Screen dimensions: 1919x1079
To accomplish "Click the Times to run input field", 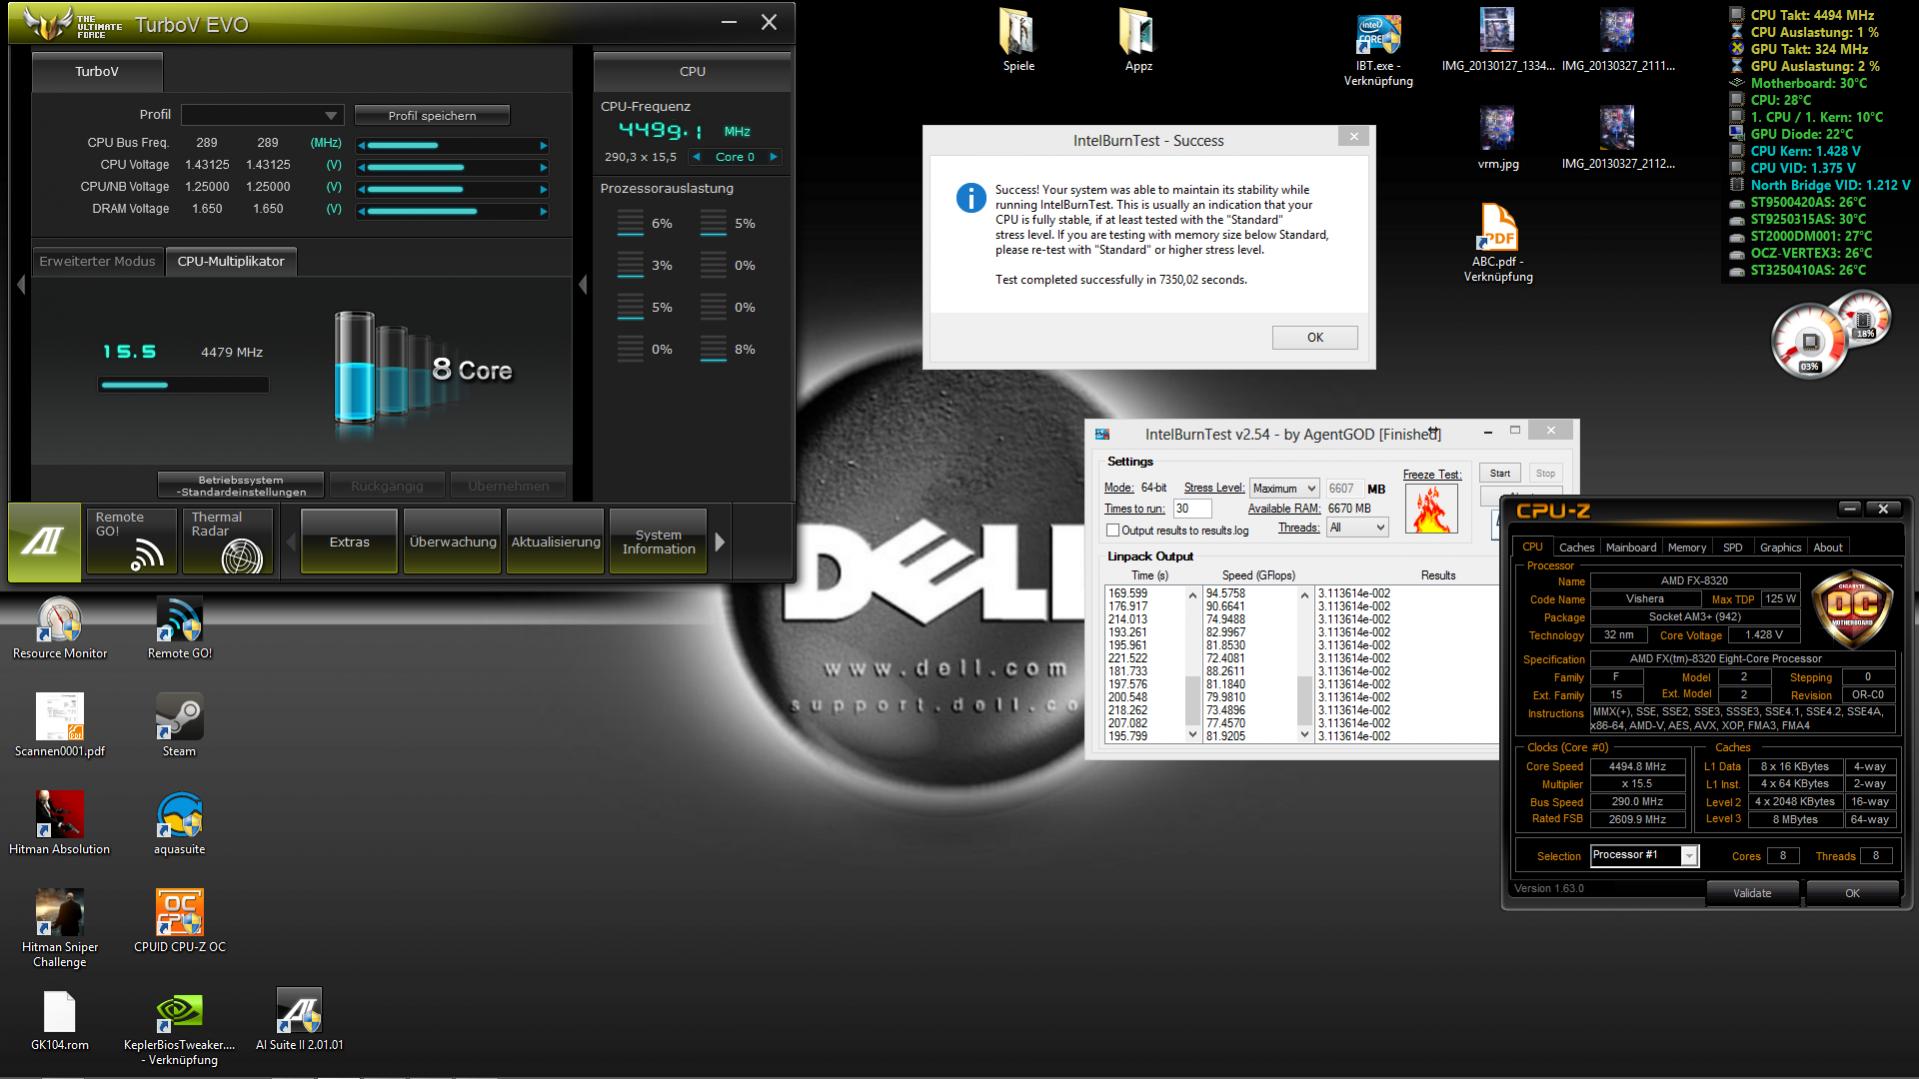I will pos(1192,508).
